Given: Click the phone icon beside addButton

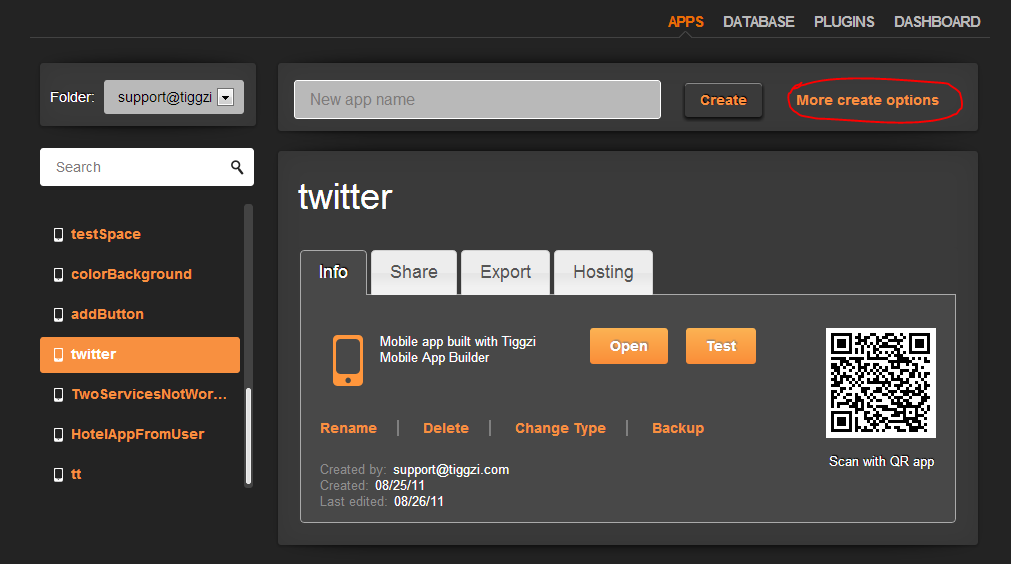Looking at the screenshot, I should point(58,314).
